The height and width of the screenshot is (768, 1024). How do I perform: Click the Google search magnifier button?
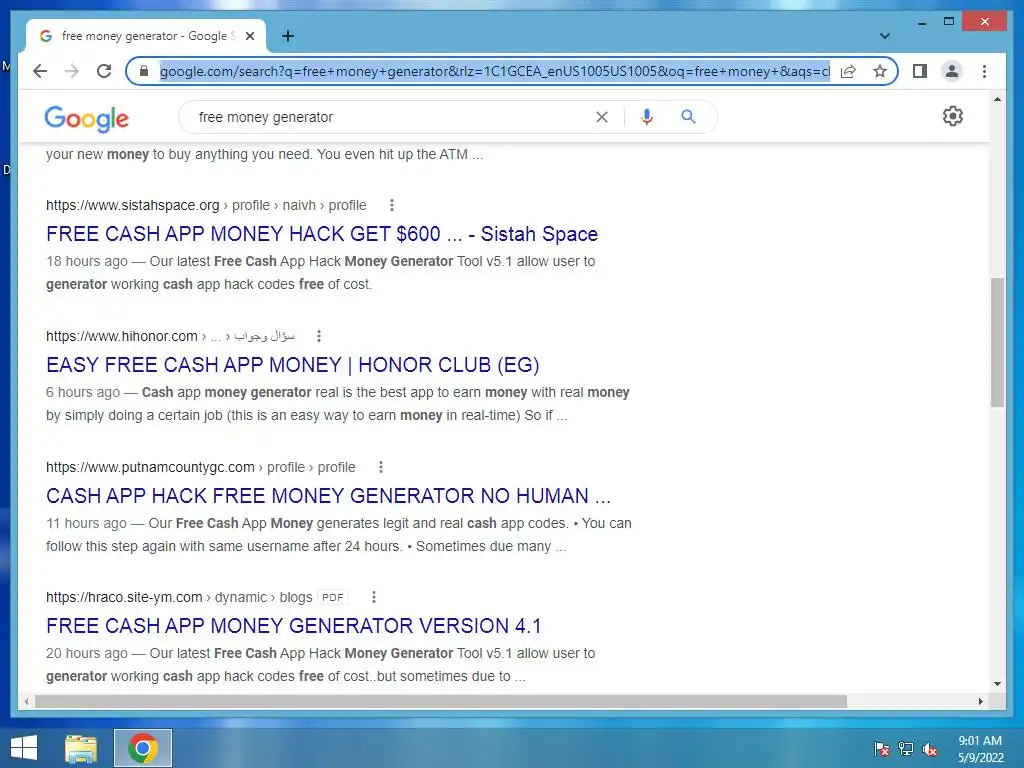click(x=688, y=117)
